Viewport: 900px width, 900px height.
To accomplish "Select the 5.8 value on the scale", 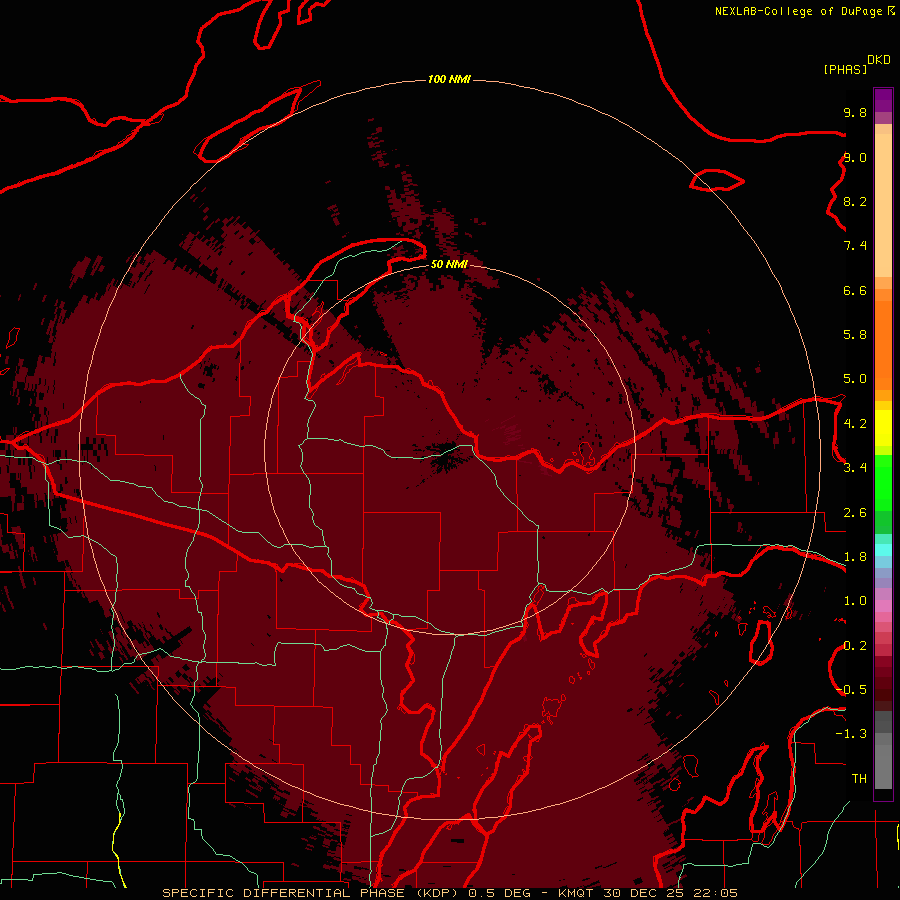I will pos(855,335).
